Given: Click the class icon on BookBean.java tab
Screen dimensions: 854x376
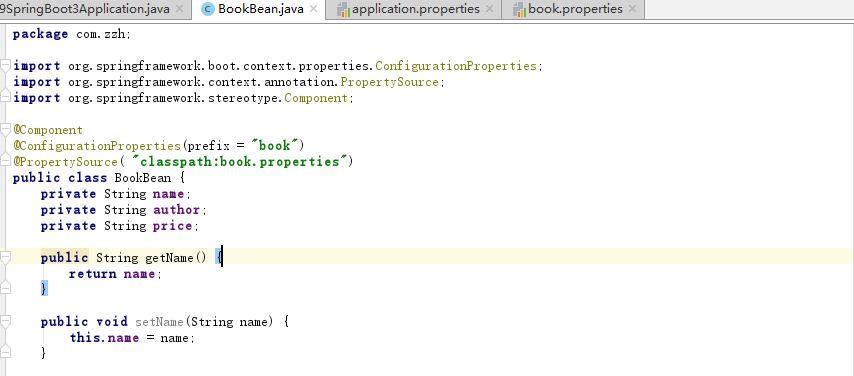Looking at the screenshot, I should tap(208, 9).
